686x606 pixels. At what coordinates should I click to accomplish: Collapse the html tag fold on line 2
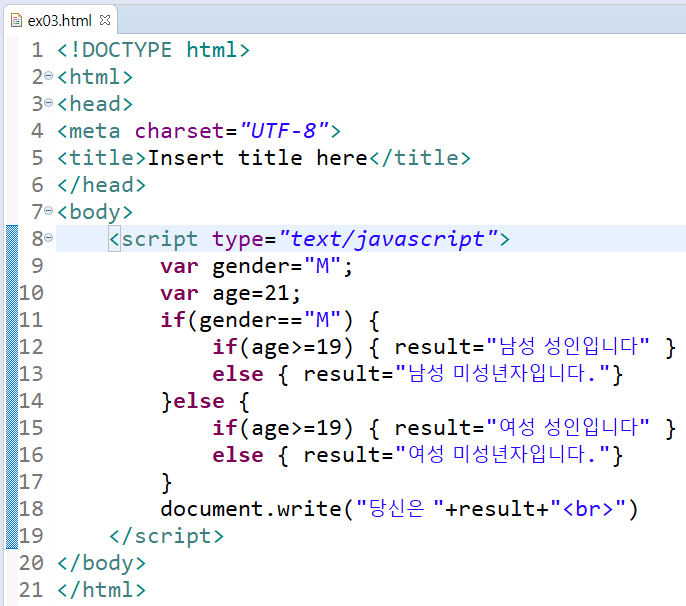[49, 76]
